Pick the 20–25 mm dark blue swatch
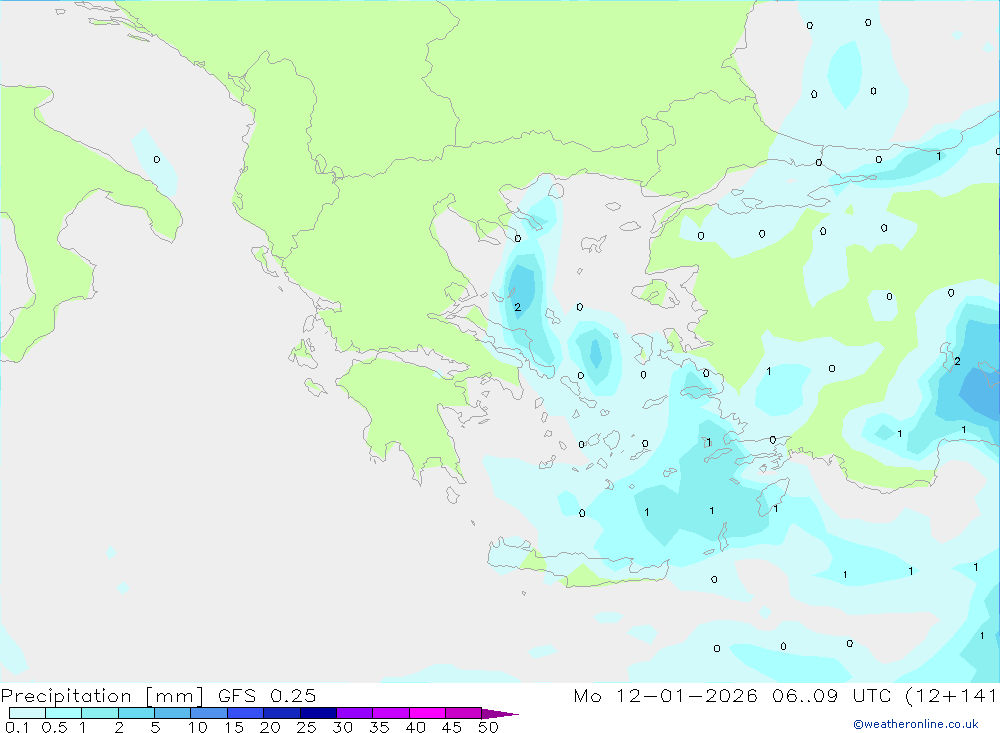 282,713
